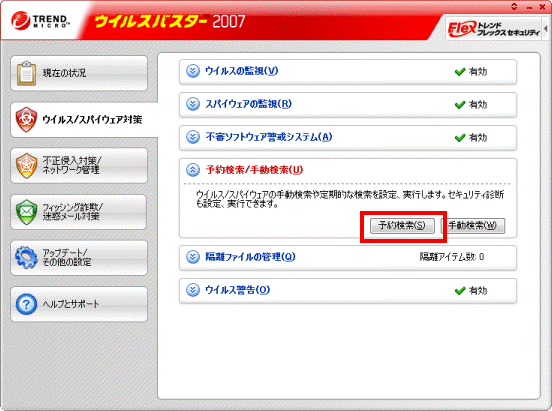Click the small arrow beside Flex logo

coord(545,29)
